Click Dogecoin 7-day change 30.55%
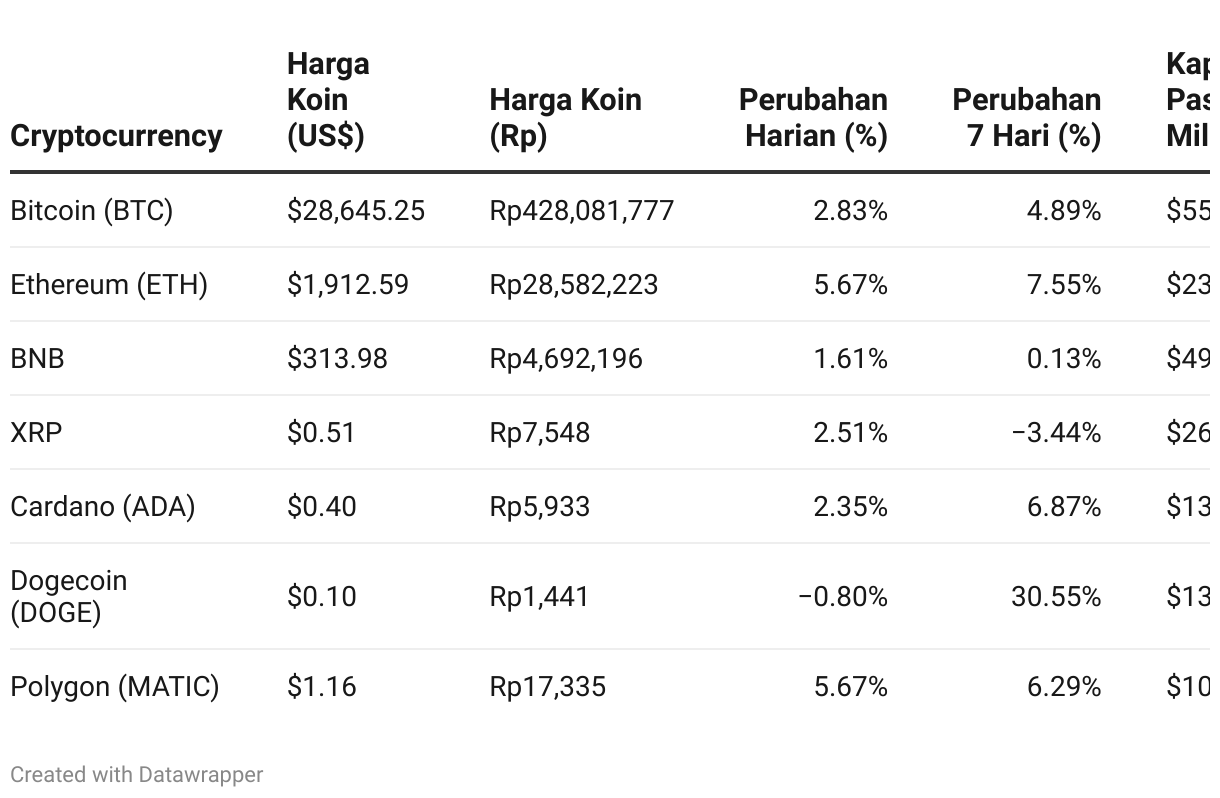This screenshot has height=798, width=1220. click(x=1056, y=597)
